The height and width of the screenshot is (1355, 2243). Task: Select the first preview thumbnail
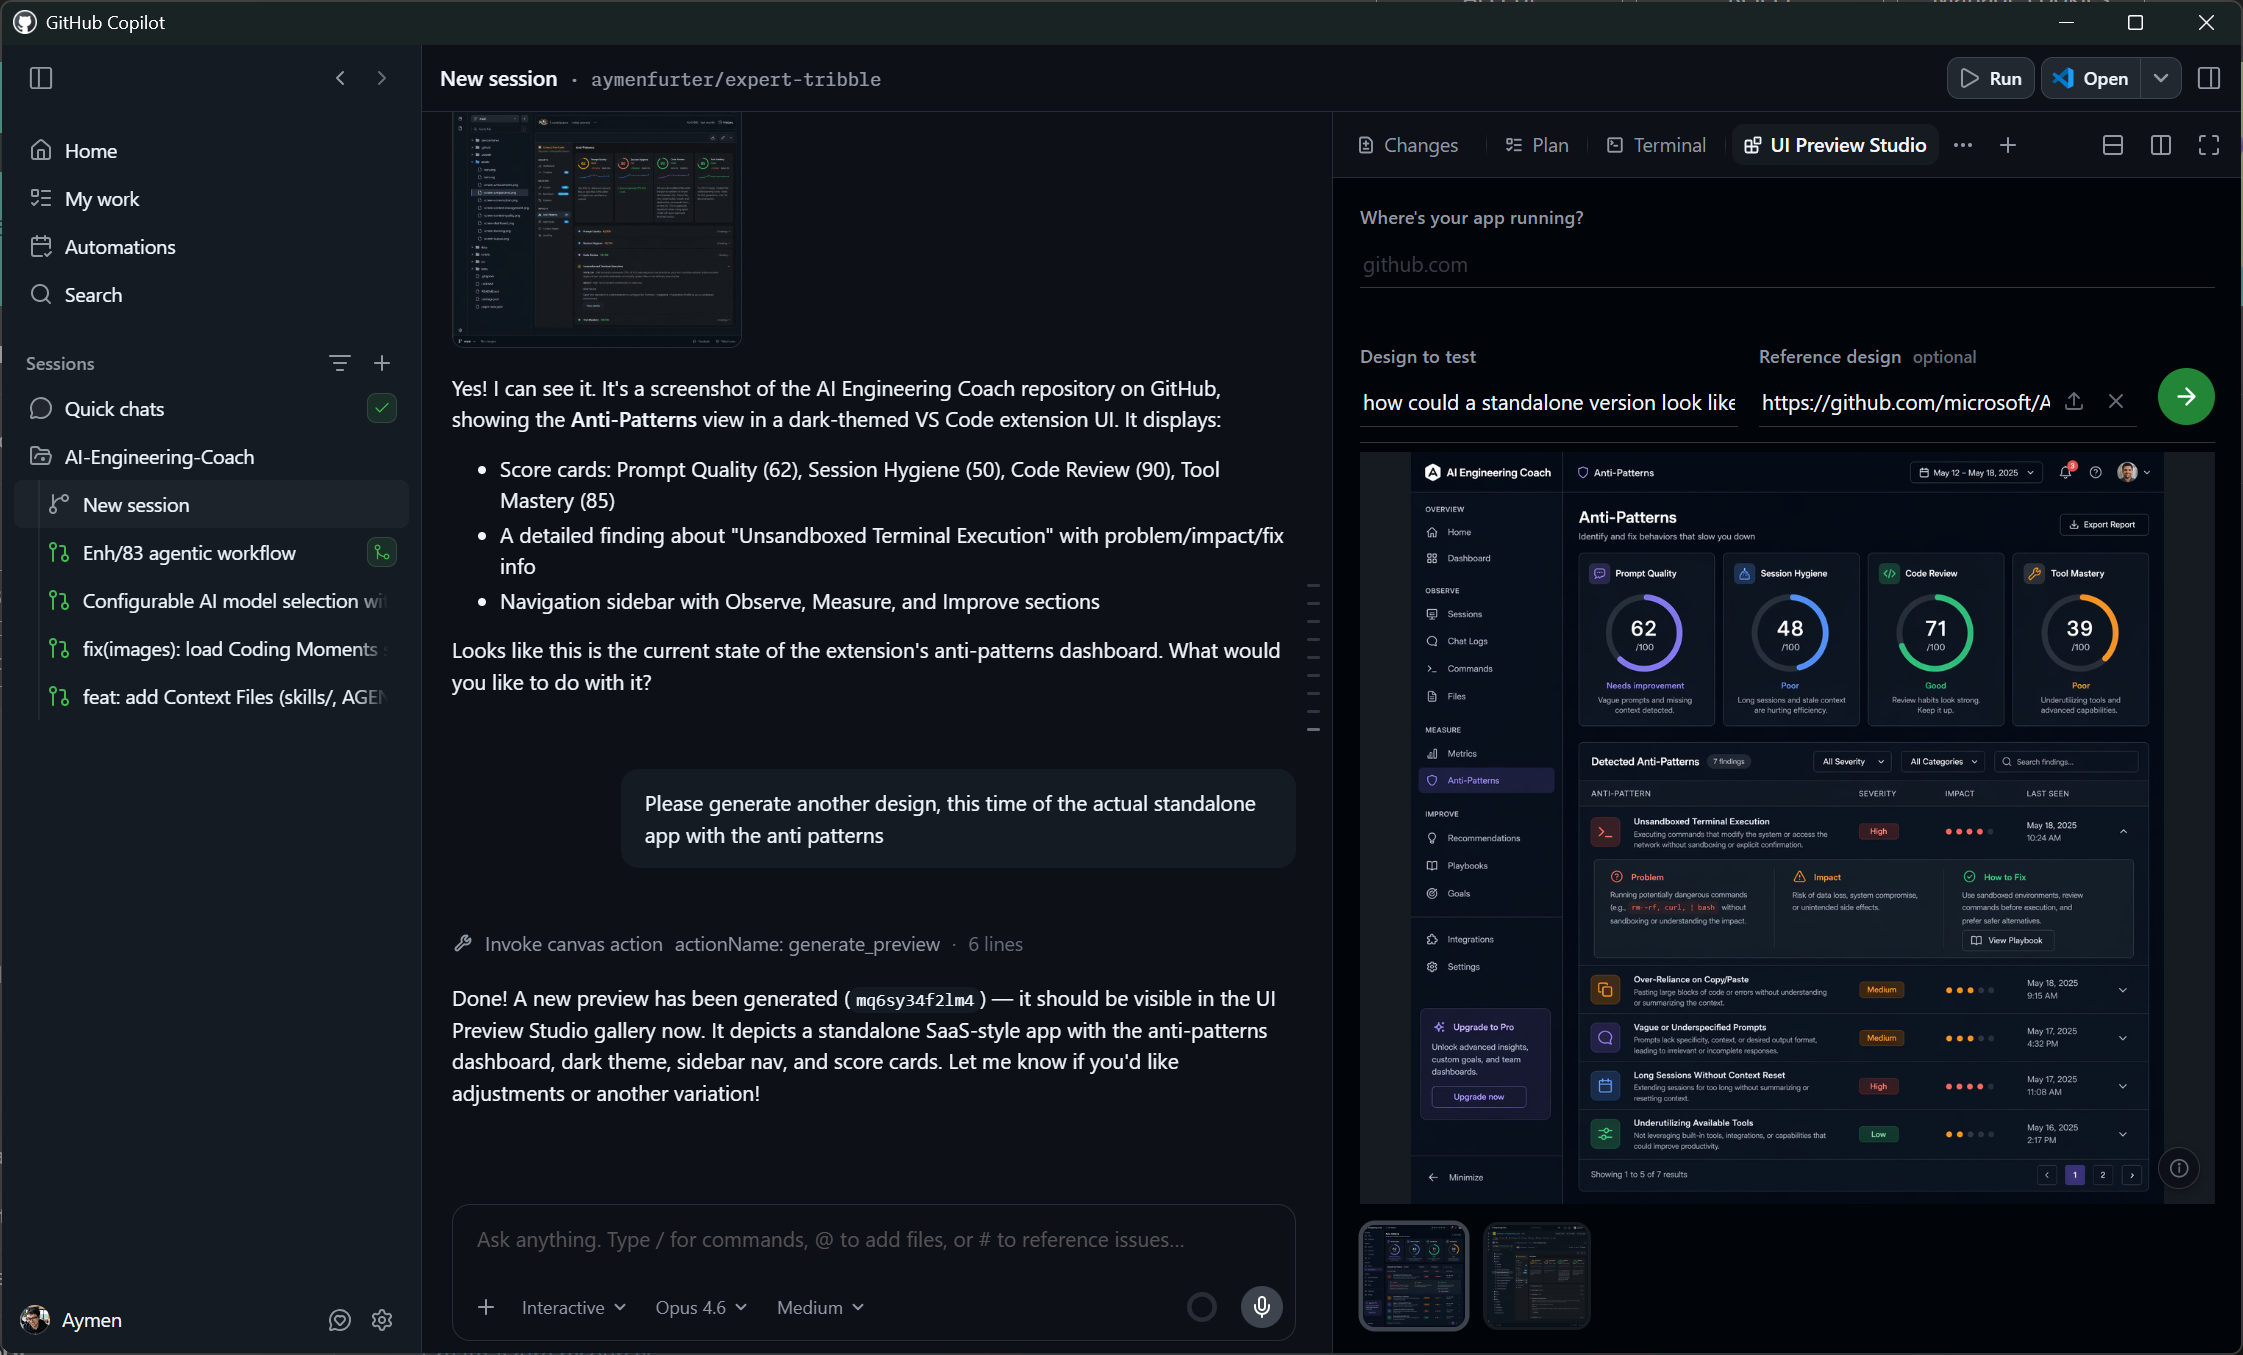pyautogui.click(x=1414, y=1276)
